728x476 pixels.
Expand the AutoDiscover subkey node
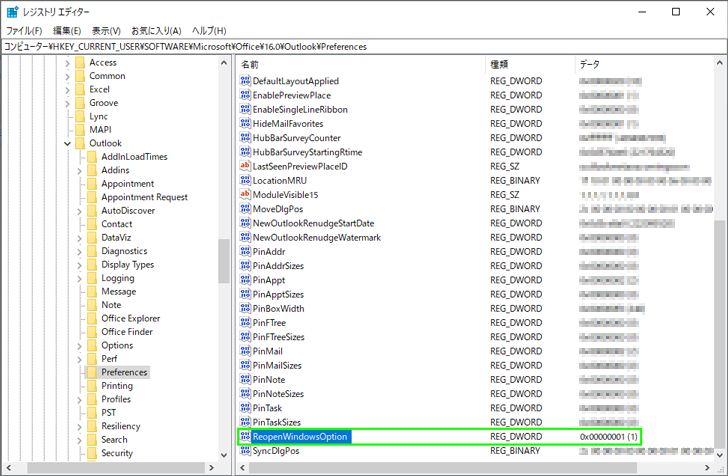click(x=79, y=211)
